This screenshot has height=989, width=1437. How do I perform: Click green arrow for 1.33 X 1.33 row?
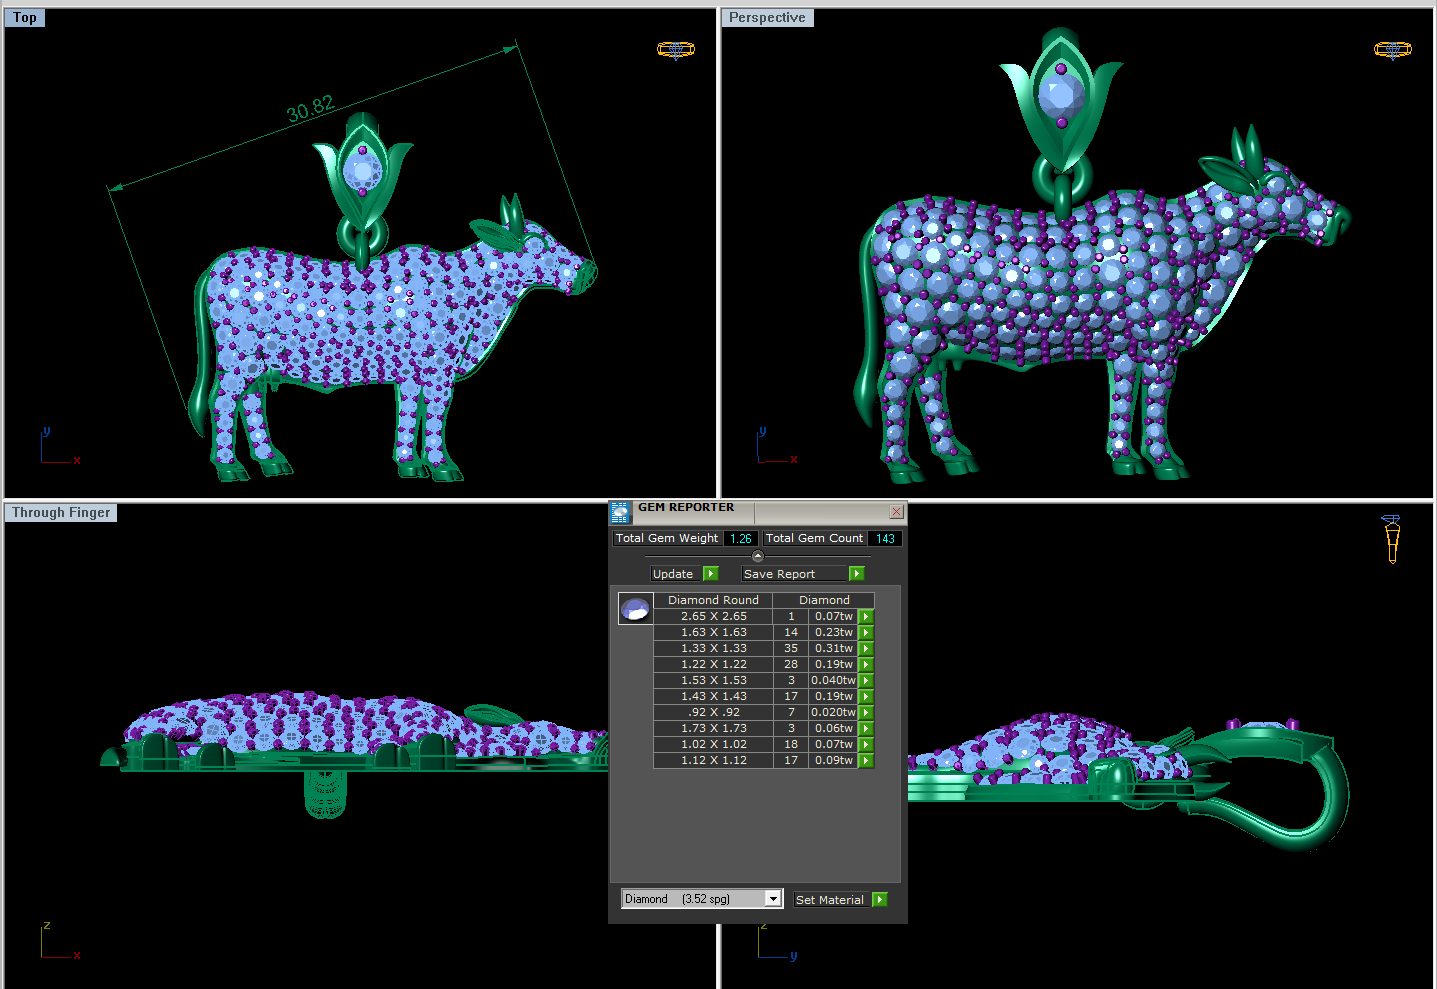tap(866, 649)
